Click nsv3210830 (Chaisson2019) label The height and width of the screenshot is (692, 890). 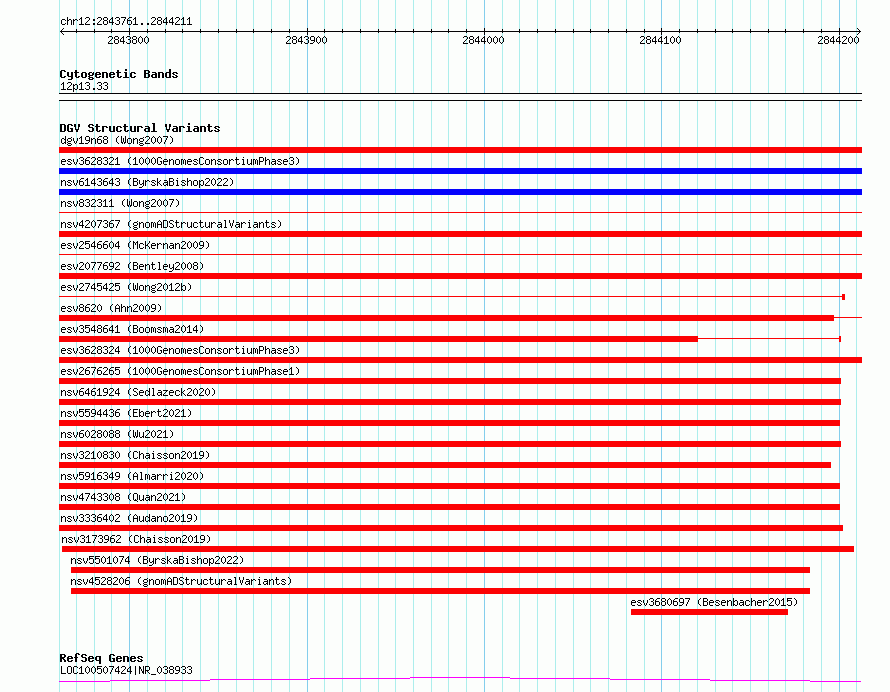point(135,455)
